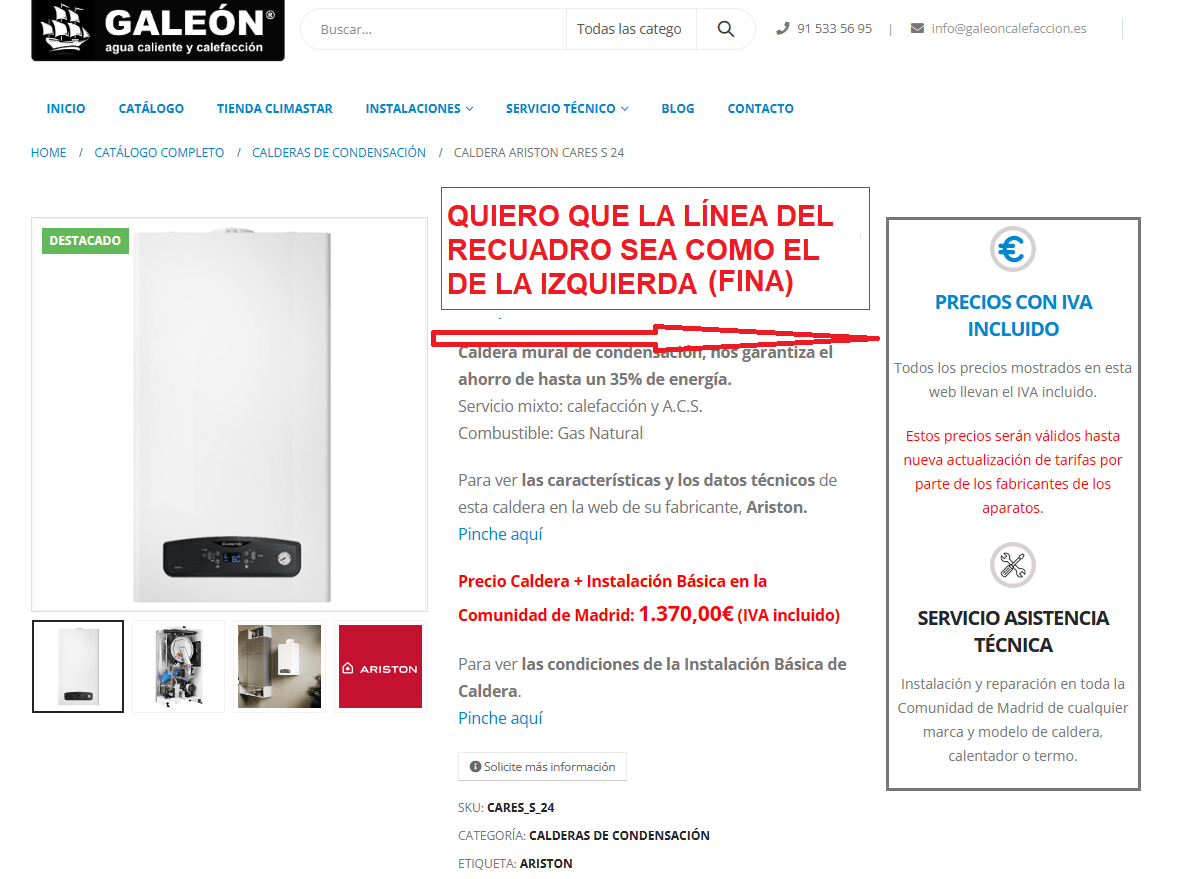Click the envelope email icon

click(x=917, y=29)
